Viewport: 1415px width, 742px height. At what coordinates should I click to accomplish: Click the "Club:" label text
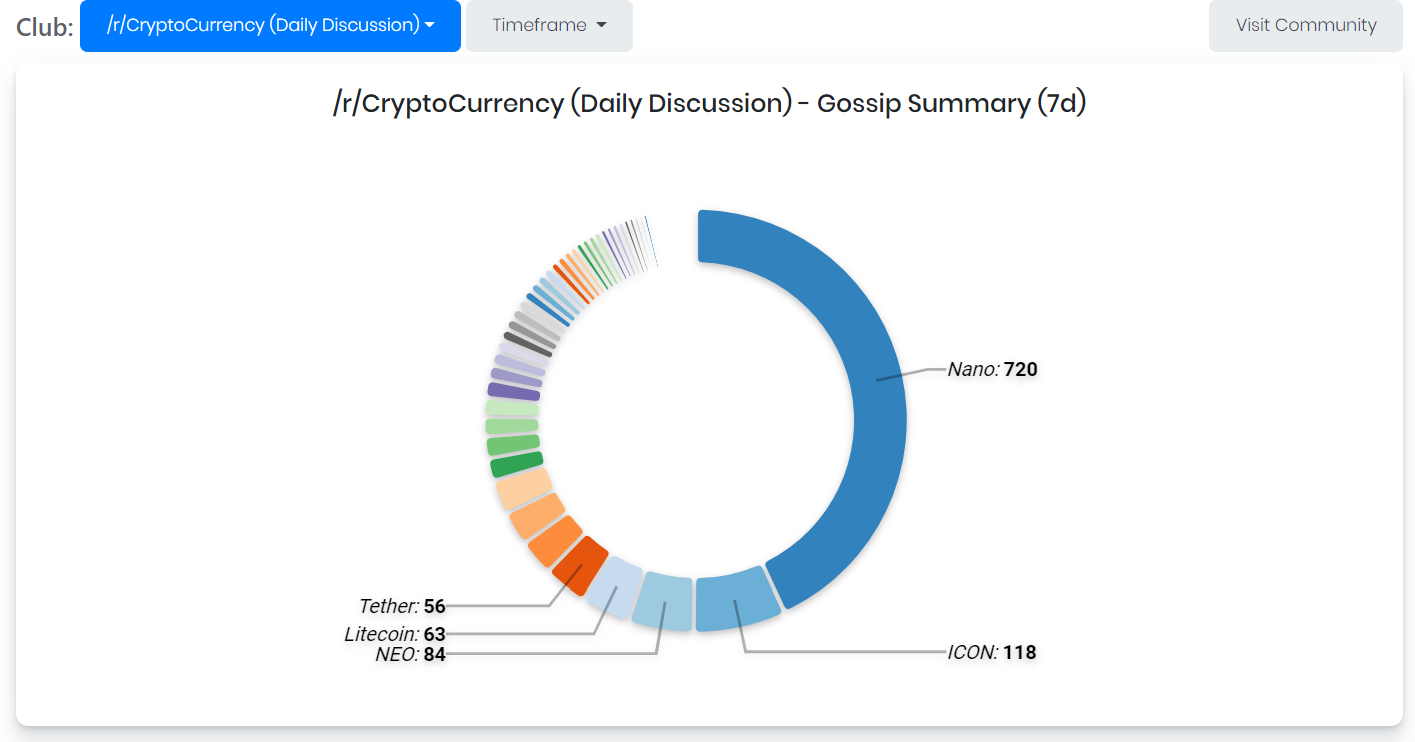45,27
